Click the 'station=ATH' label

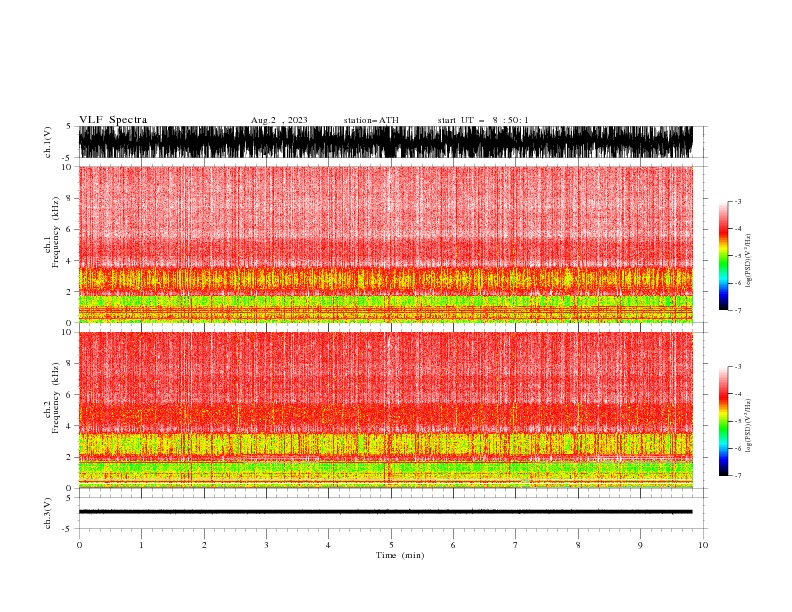click(371, 120)
